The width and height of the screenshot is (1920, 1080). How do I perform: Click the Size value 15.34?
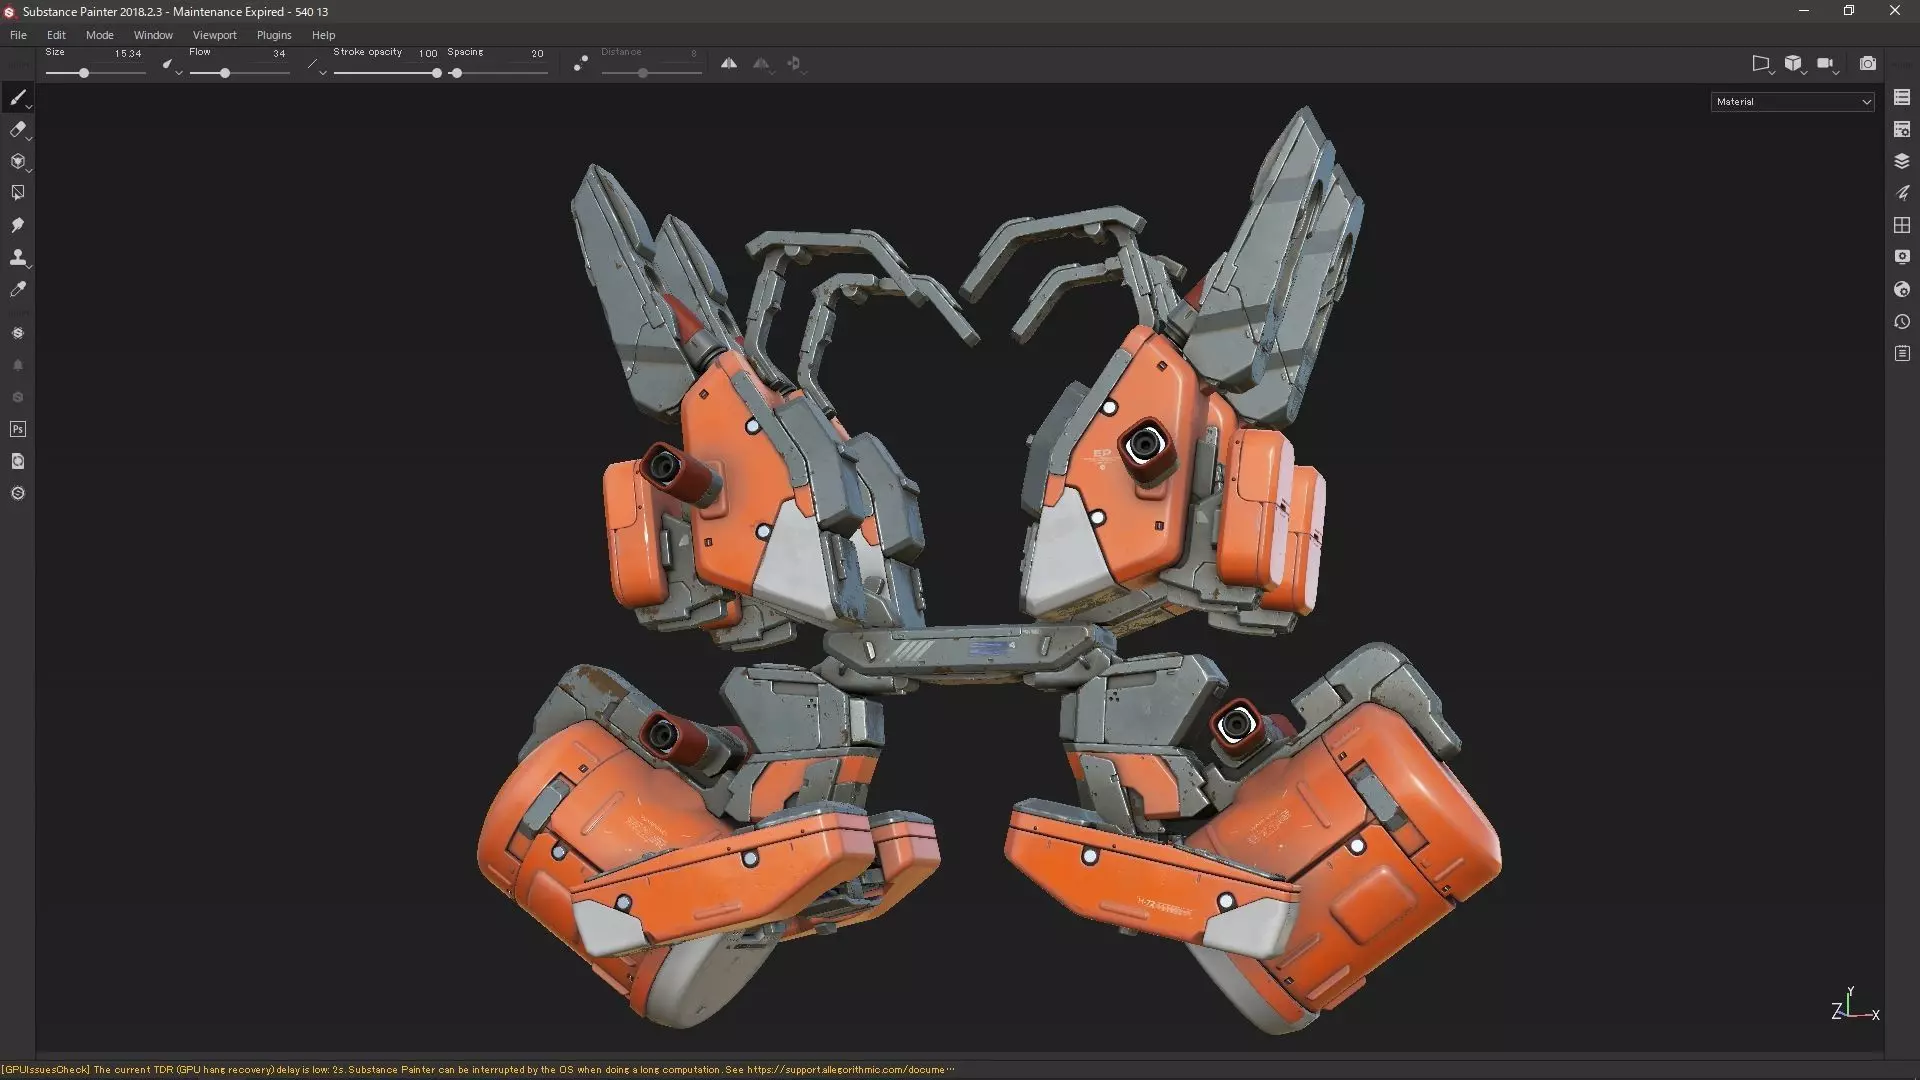[x=128, y=54]
